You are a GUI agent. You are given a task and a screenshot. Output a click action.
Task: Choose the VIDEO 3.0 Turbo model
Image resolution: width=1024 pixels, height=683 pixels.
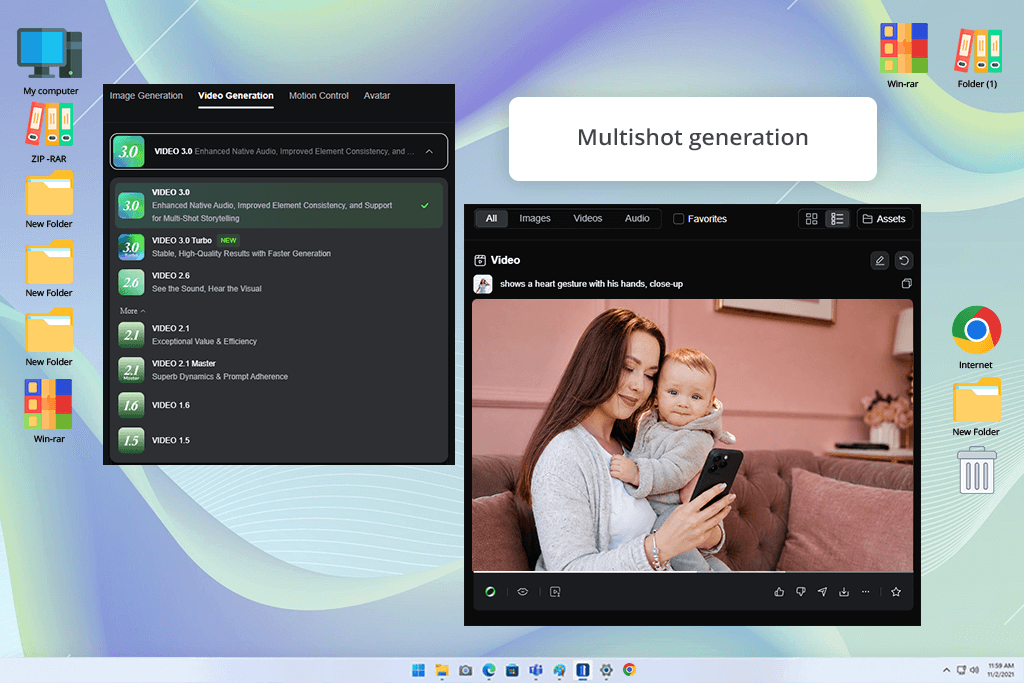(279, 247)
